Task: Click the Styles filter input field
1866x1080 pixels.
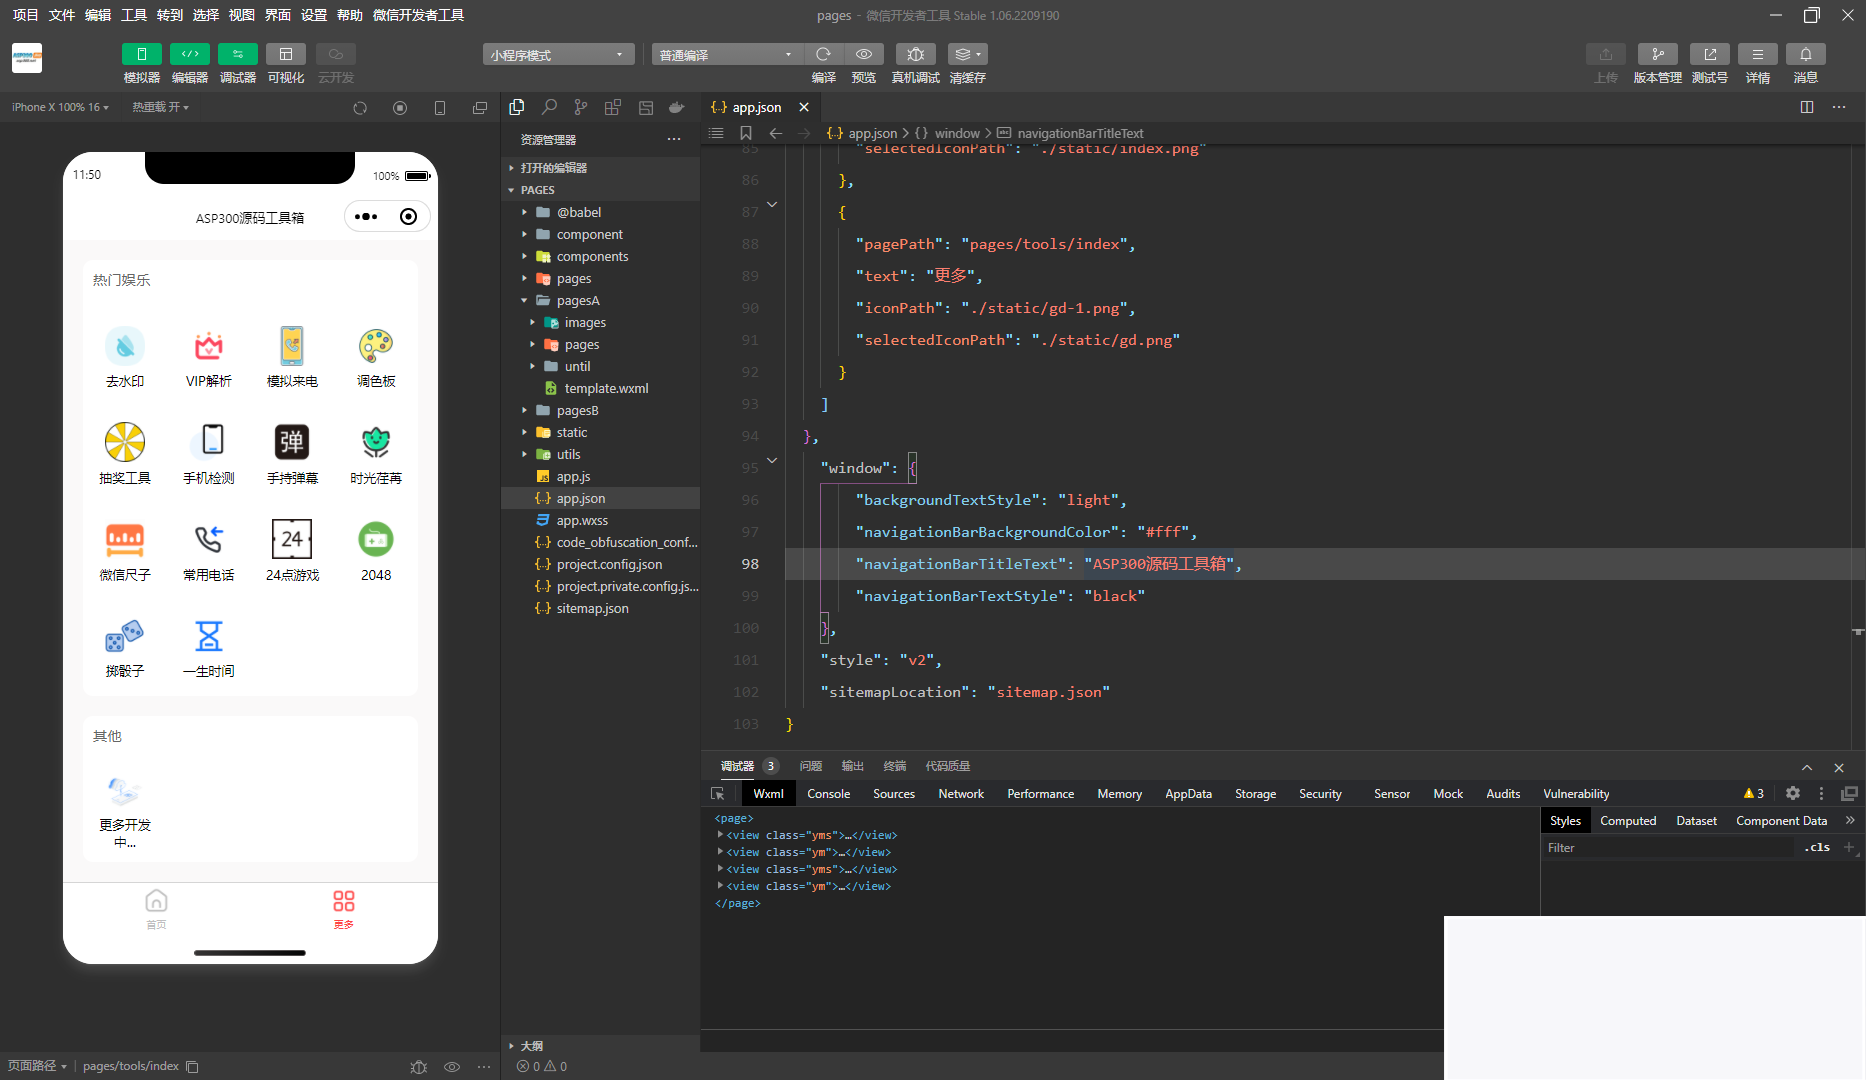Action: pyautogui.click(x=1667, y=847)
